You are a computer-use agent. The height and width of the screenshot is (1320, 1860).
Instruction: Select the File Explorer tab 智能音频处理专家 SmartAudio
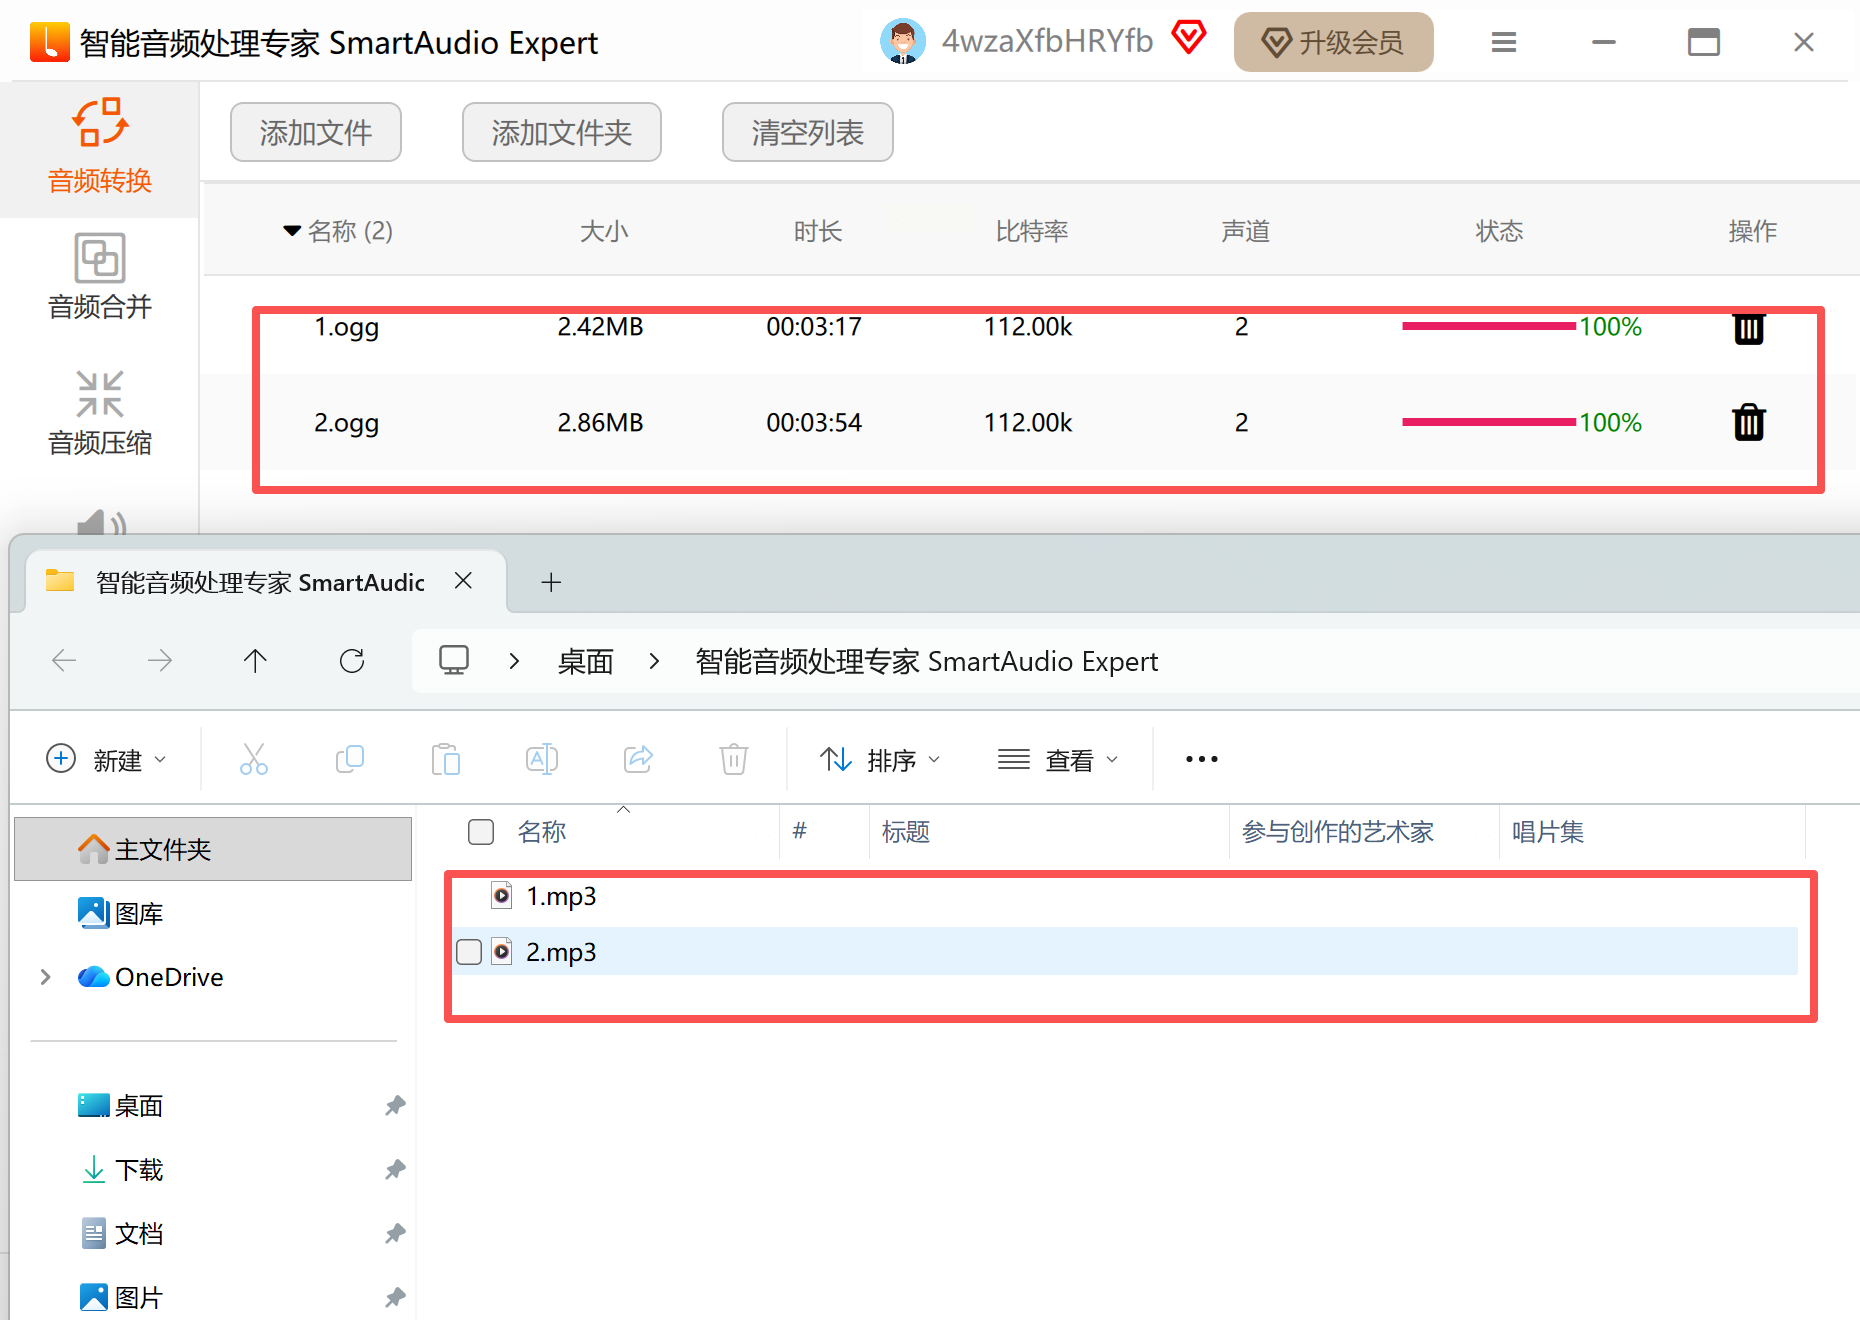click(x=268, y=582)
